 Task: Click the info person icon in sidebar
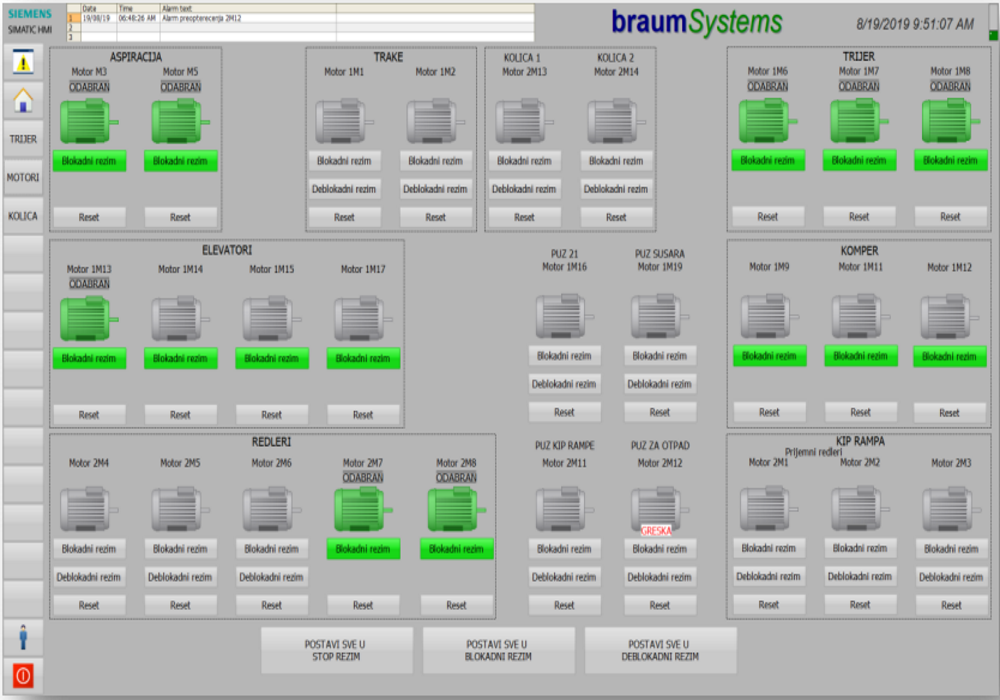click(x=22, y=636)
